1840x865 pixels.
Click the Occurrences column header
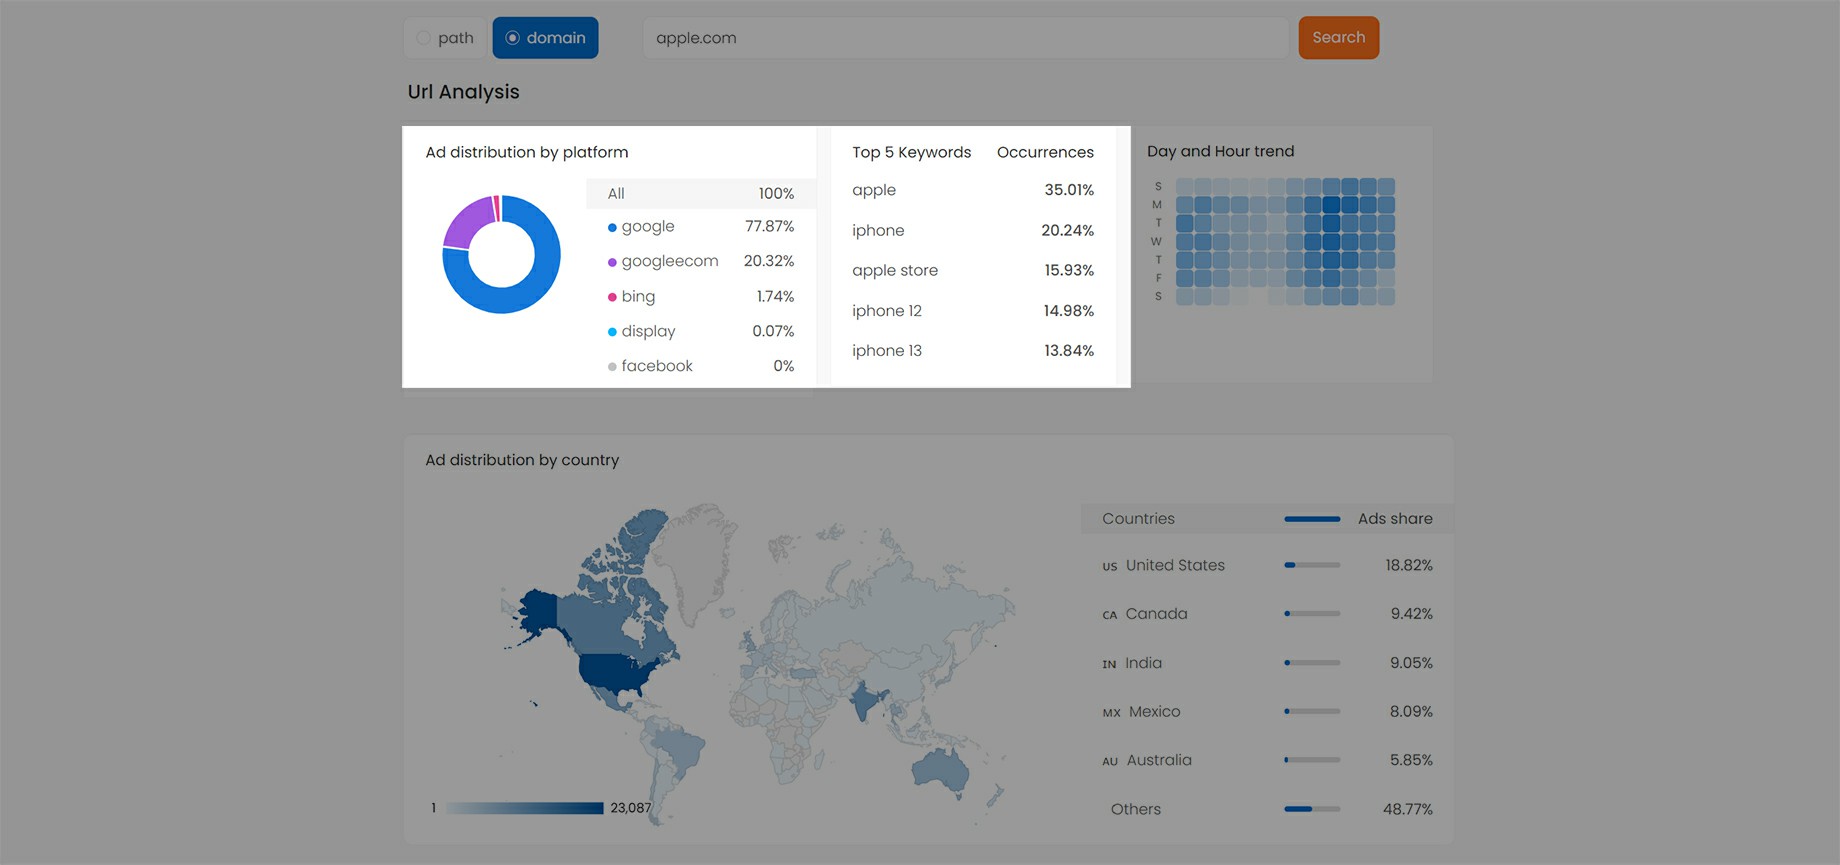click(x=1045, y=152)
